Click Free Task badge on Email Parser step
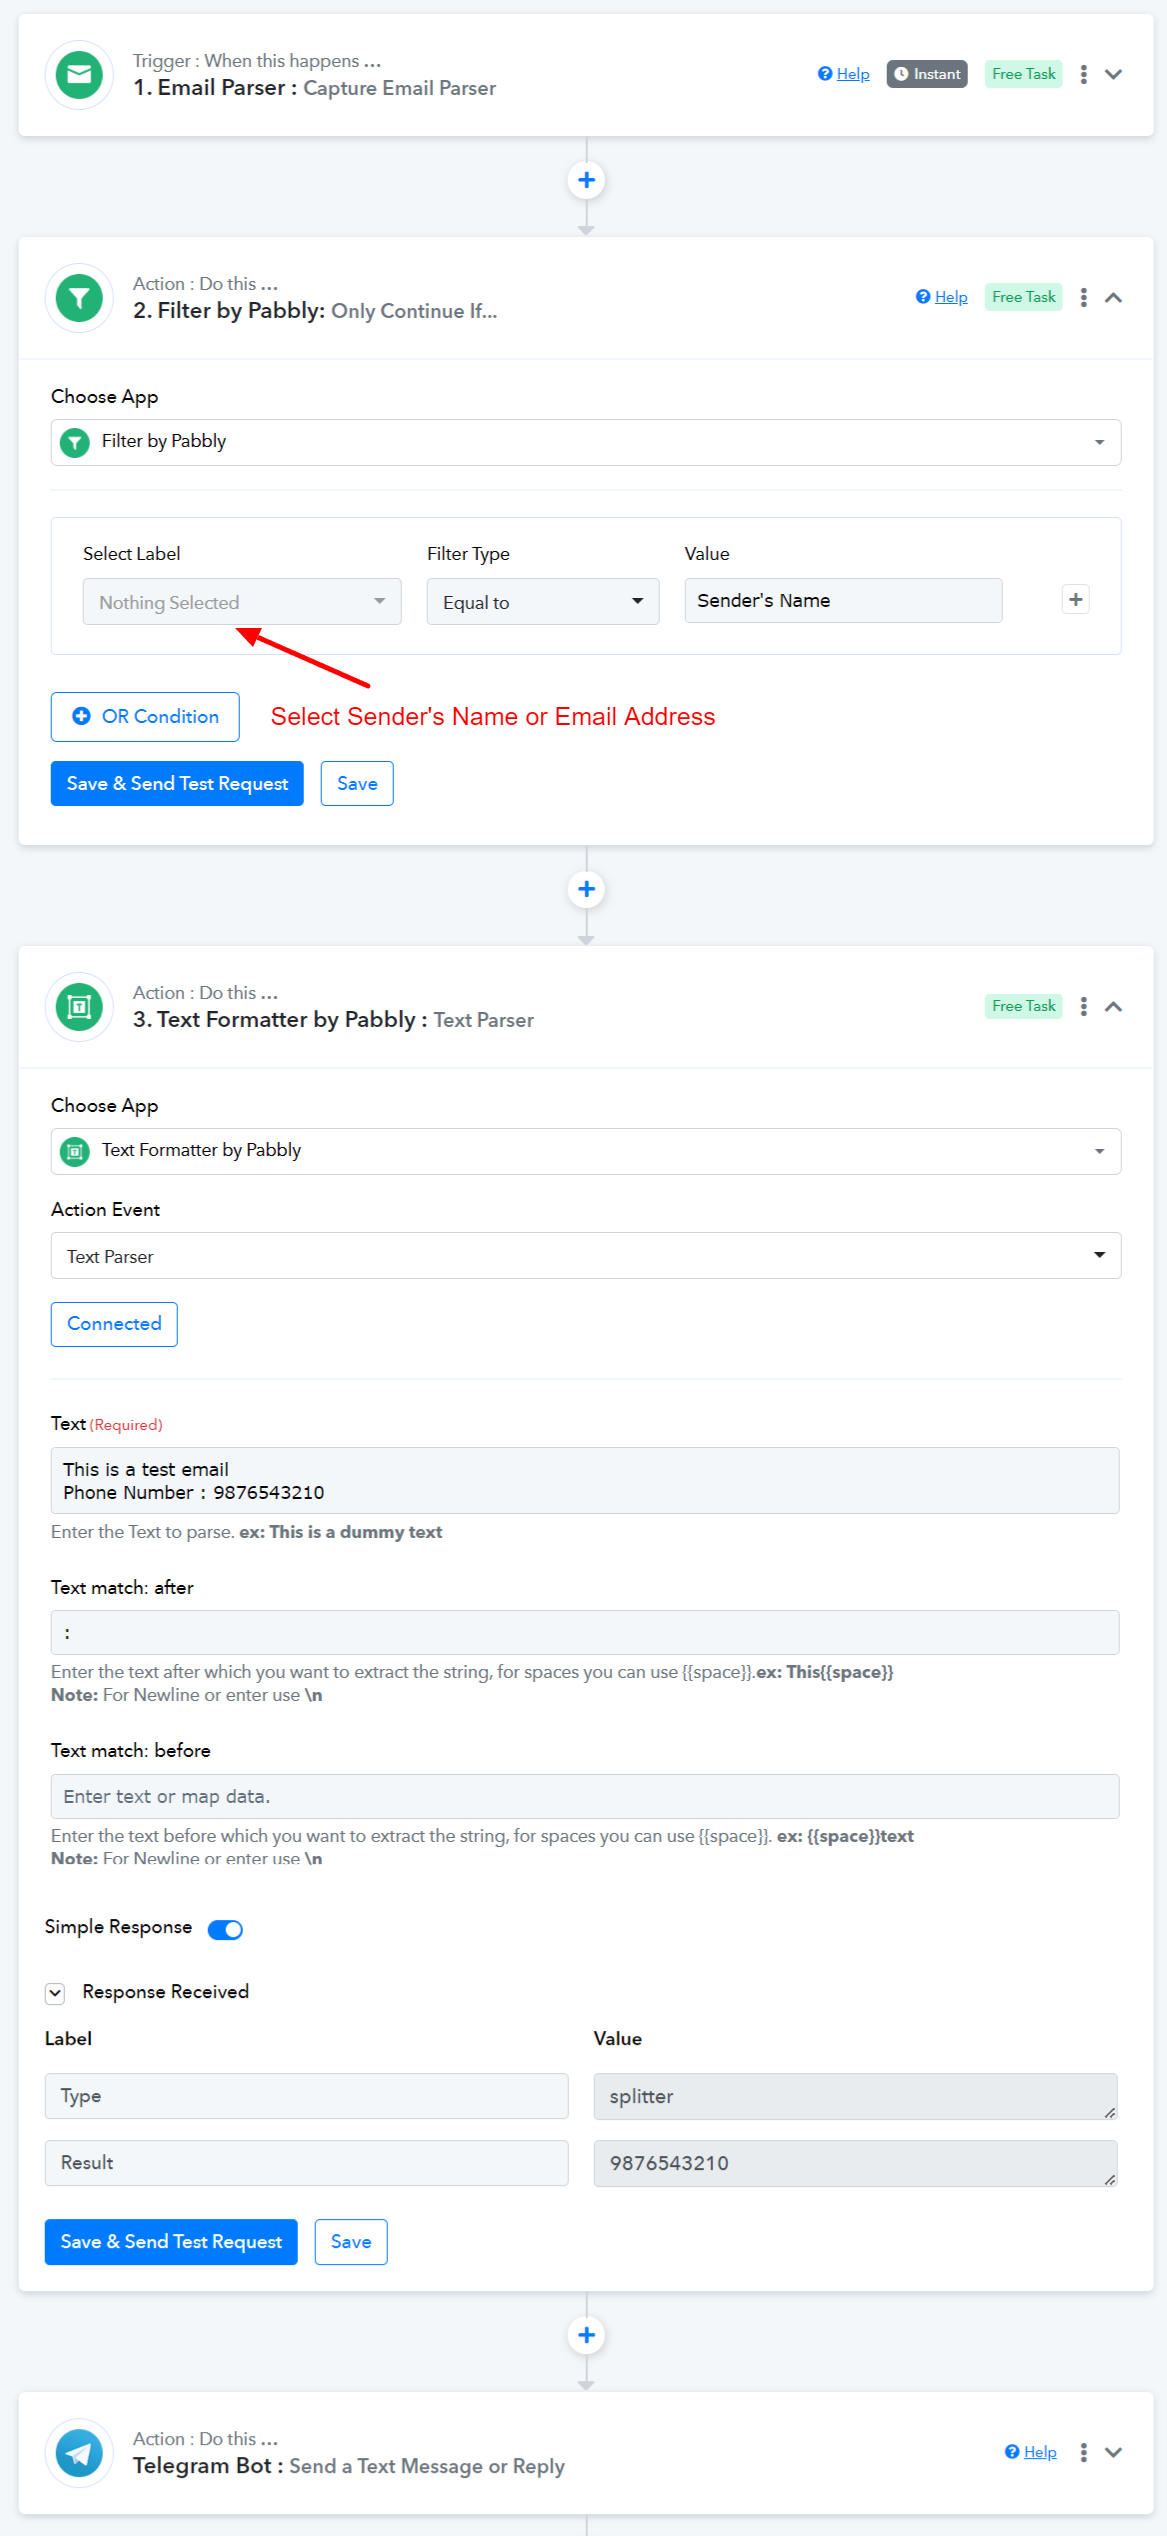 (1024, 74)
